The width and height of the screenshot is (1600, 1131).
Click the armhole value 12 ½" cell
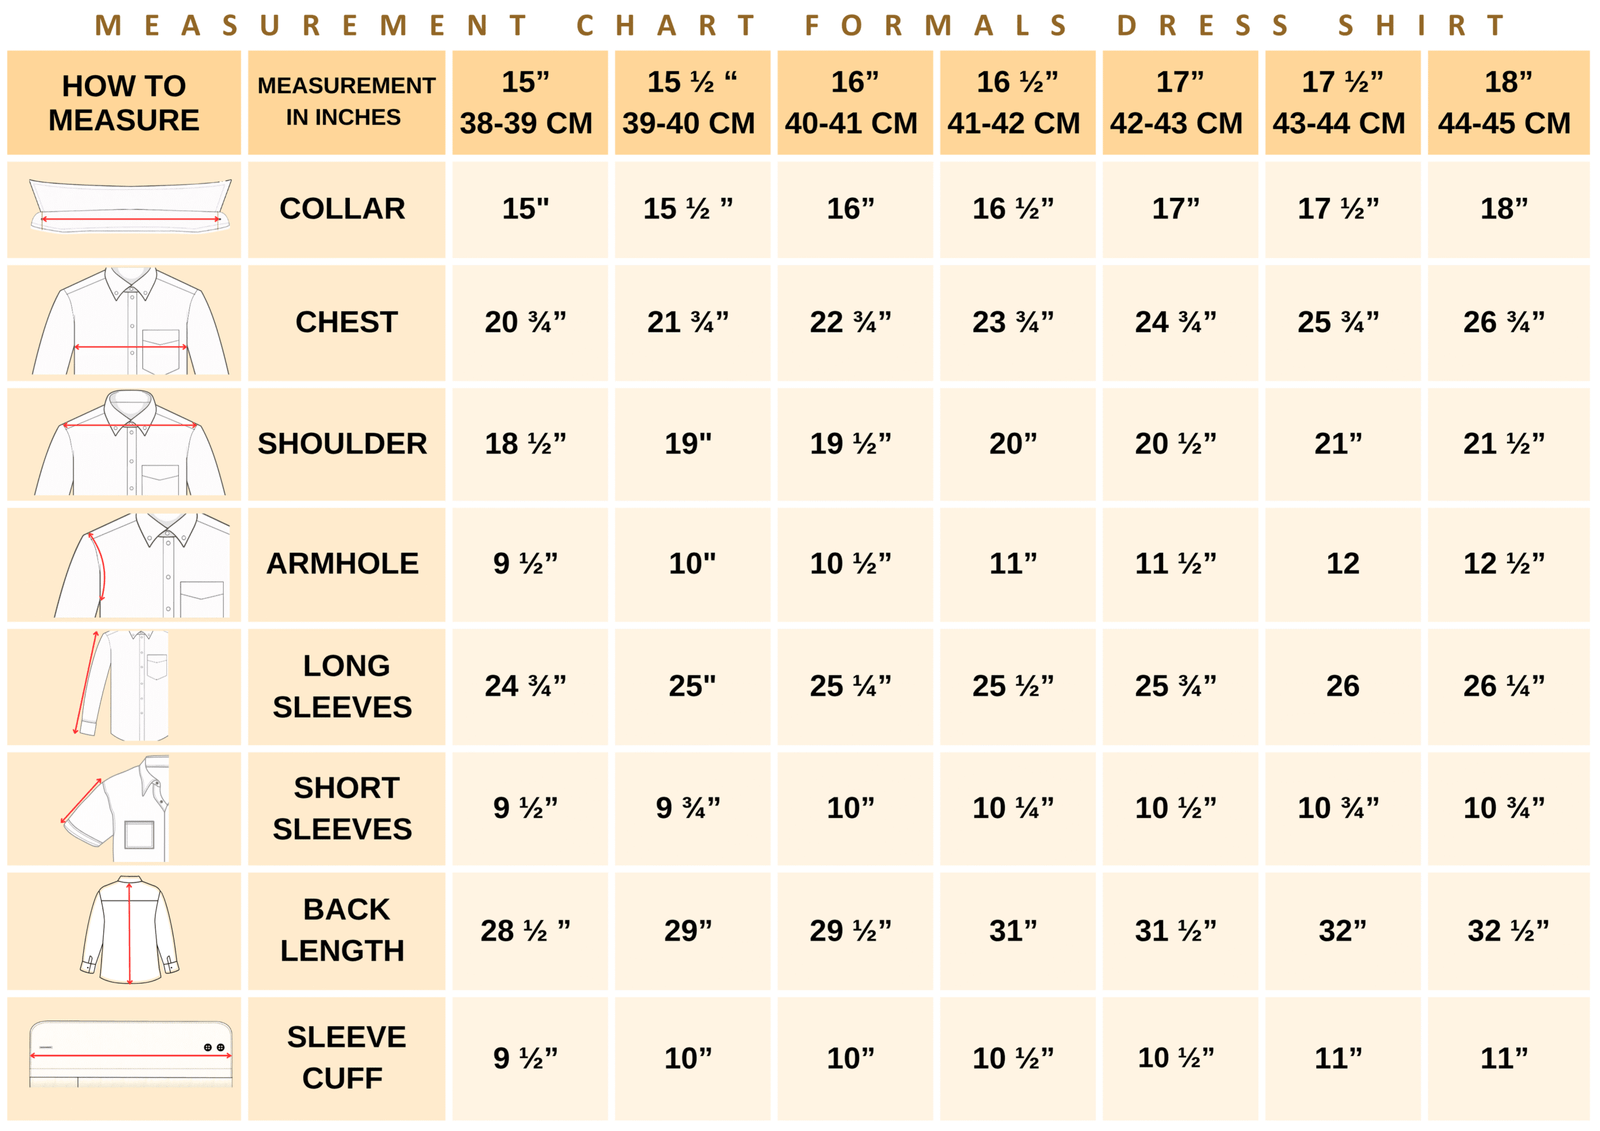[1508, 564]
